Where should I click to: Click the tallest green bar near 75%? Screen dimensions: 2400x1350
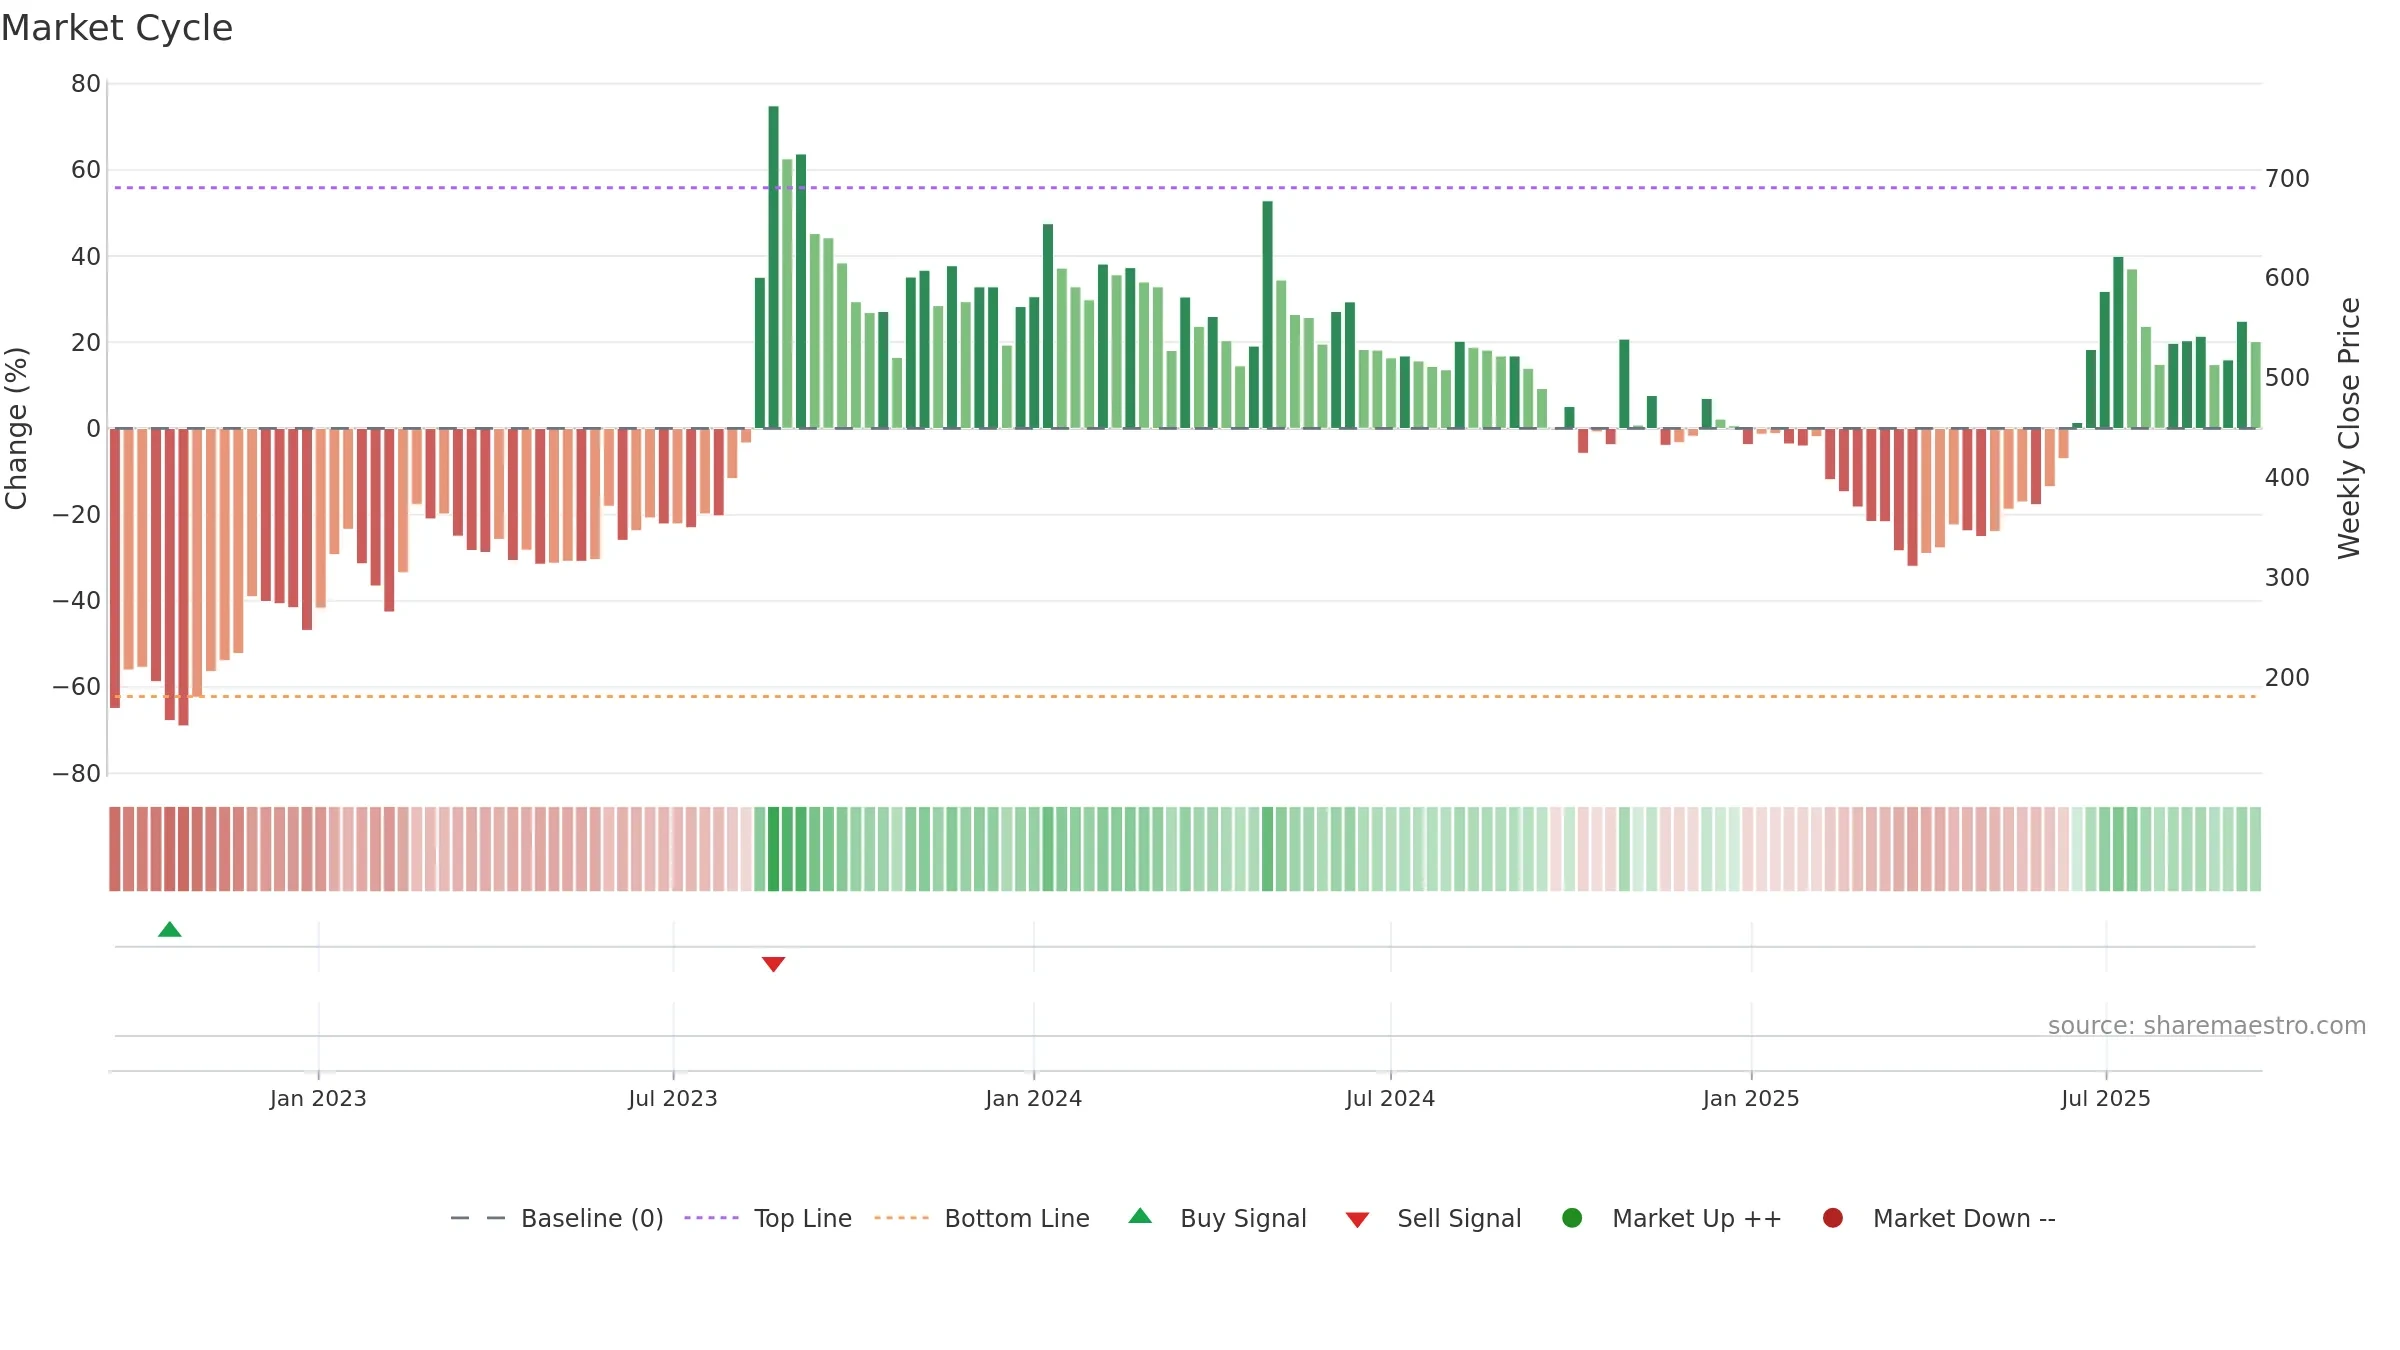tap(773, 267)
